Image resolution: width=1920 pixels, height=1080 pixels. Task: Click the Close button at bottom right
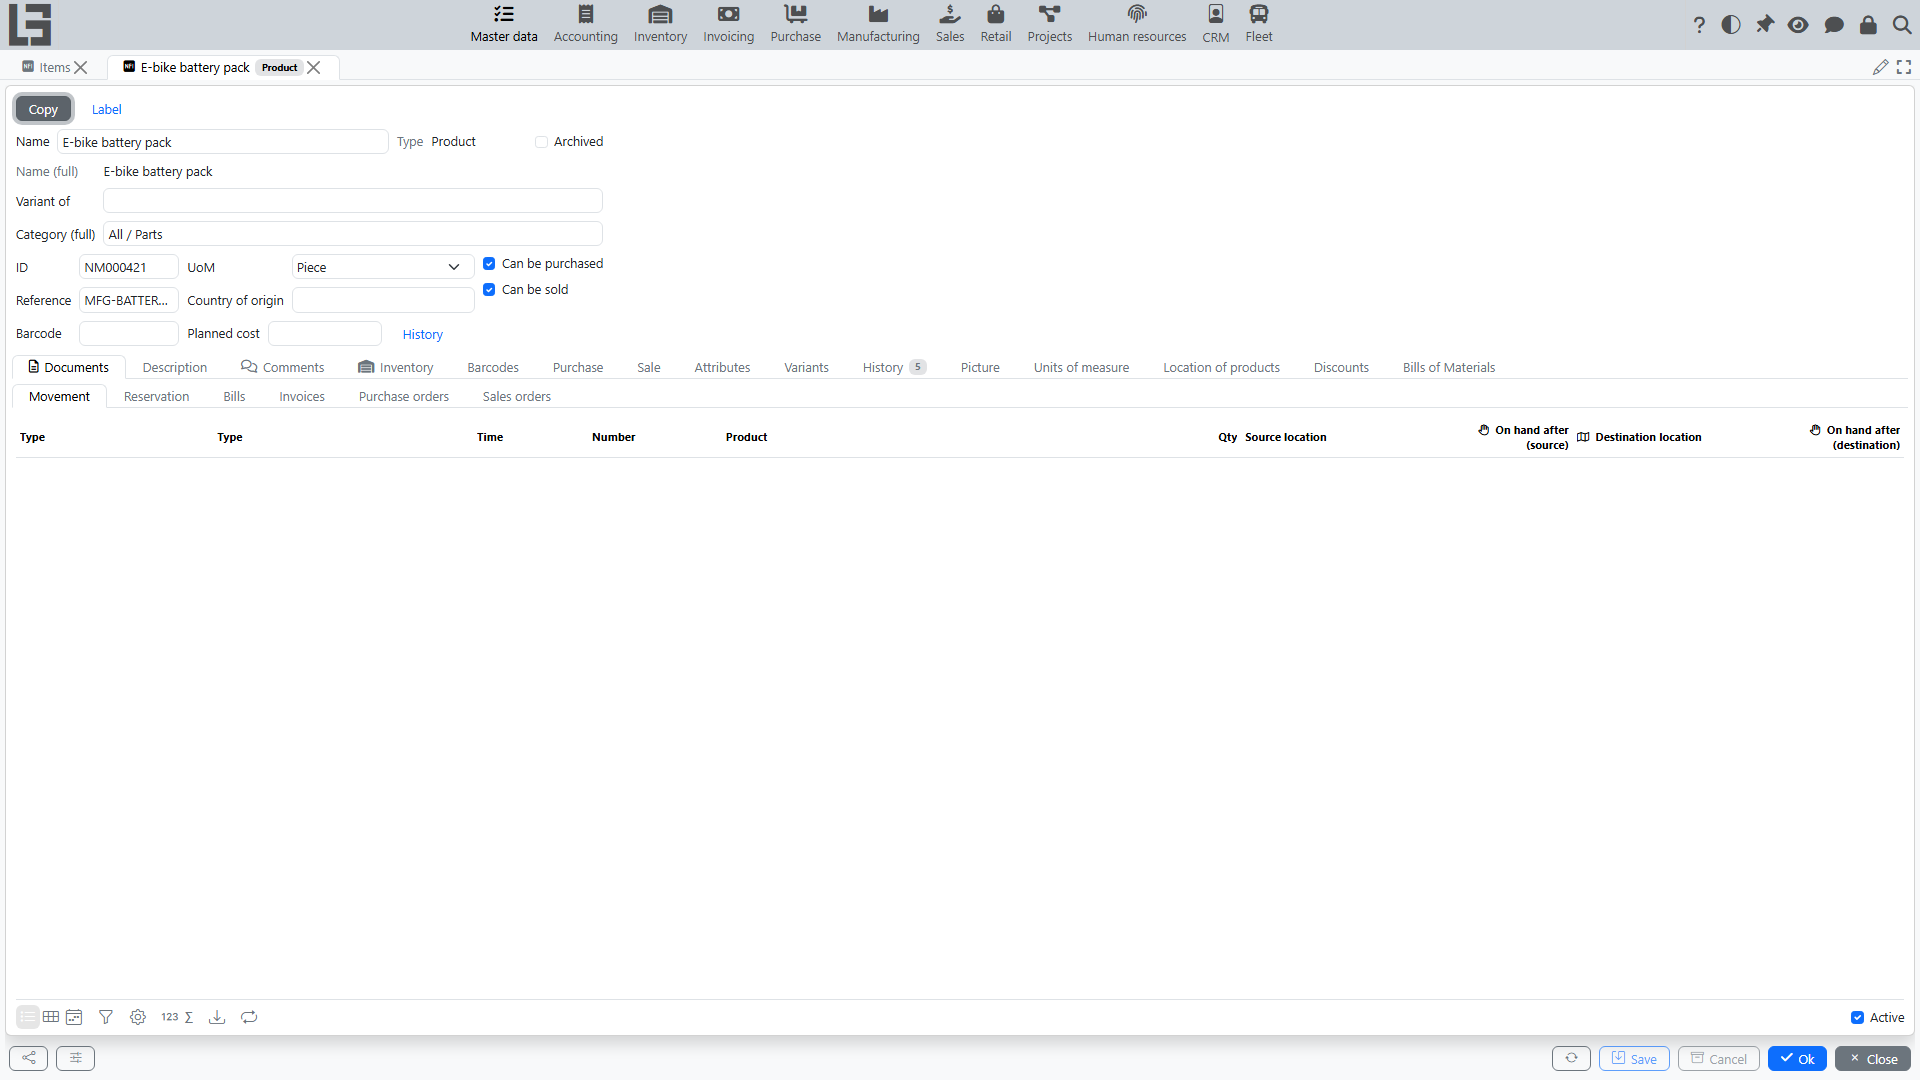pos(1873,1059)
